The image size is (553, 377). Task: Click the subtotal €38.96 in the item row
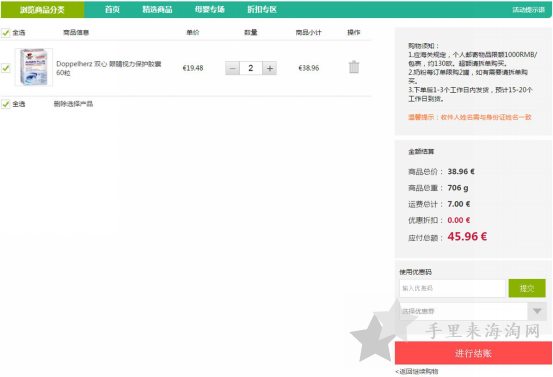(309, 68)
